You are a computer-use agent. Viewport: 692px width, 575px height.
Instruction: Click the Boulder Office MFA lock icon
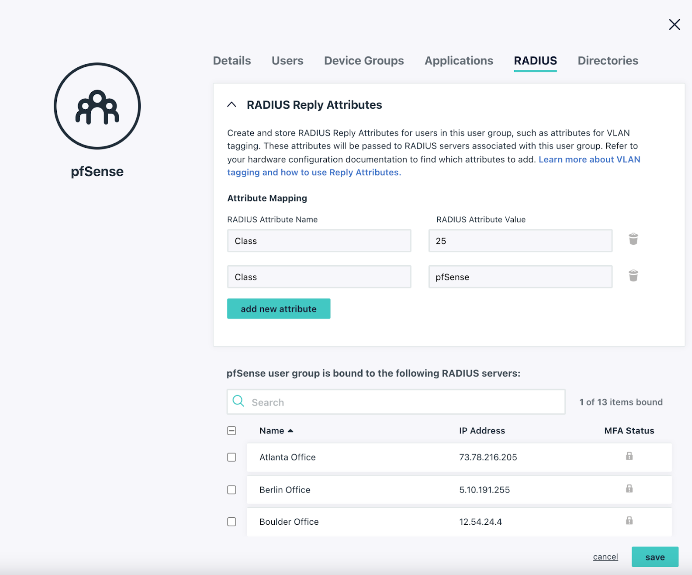click(x=629, y=521)
